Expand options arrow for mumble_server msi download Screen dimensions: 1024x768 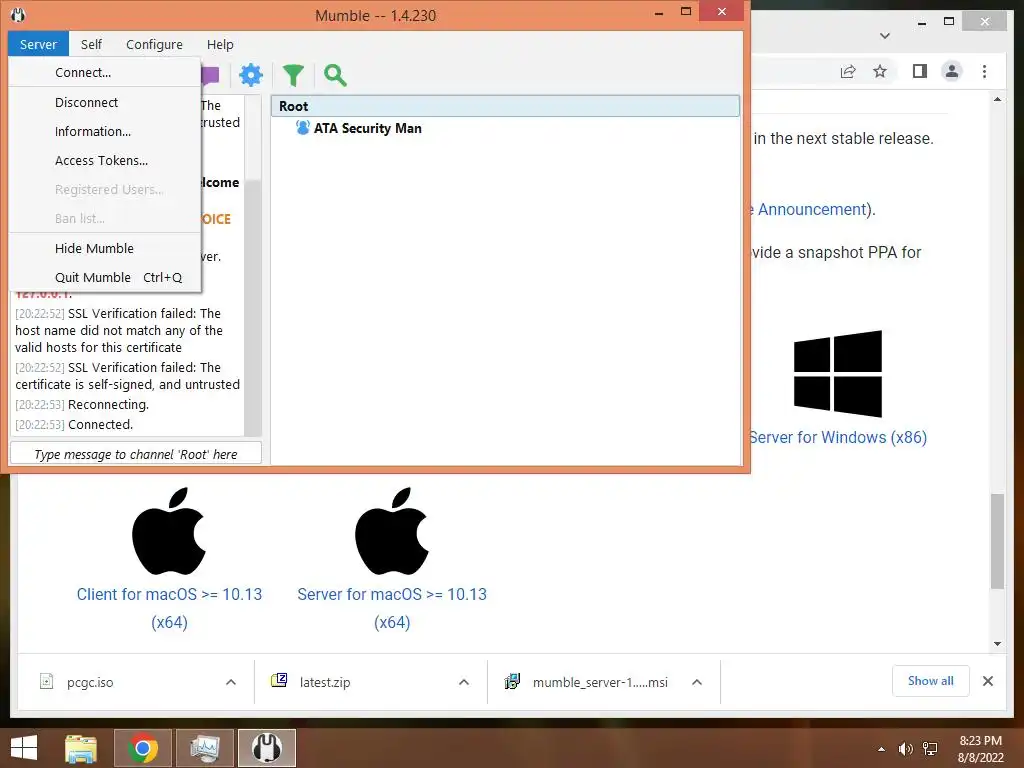pos(697,682)
